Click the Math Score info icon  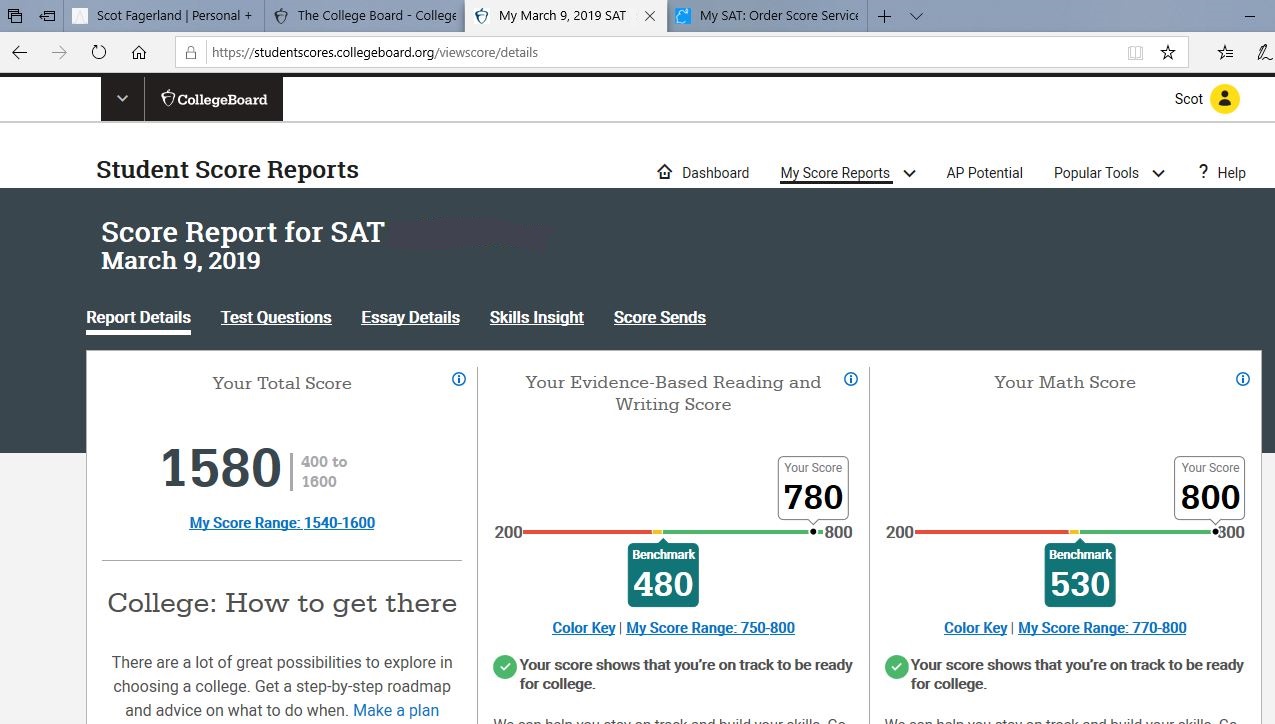point(1243,379)
